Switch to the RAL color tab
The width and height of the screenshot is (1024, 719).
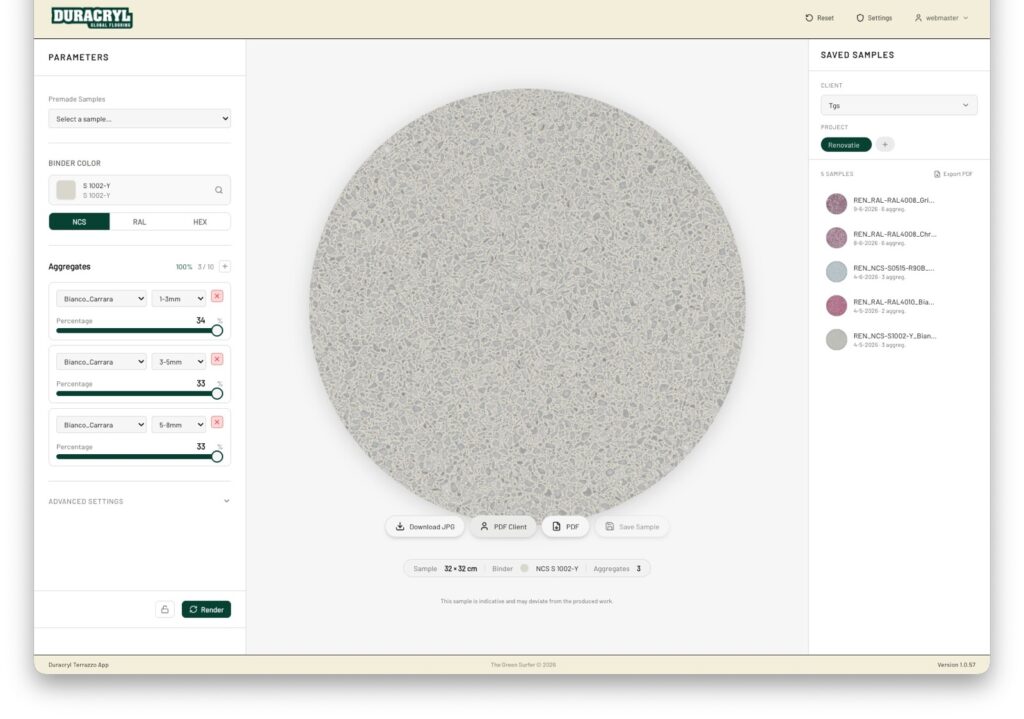click(x=139, y=222)
